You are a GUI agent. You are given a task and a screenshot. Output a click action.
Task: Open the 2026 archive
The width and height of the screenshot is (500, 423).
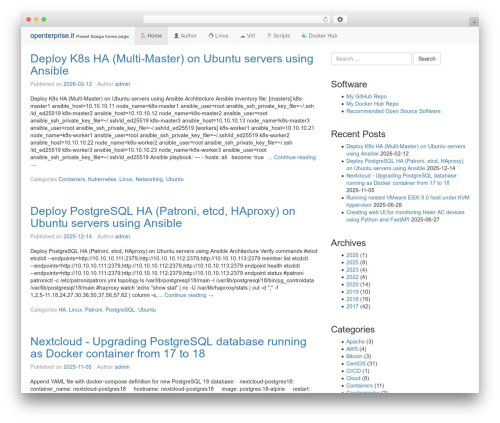click(352, 255)
